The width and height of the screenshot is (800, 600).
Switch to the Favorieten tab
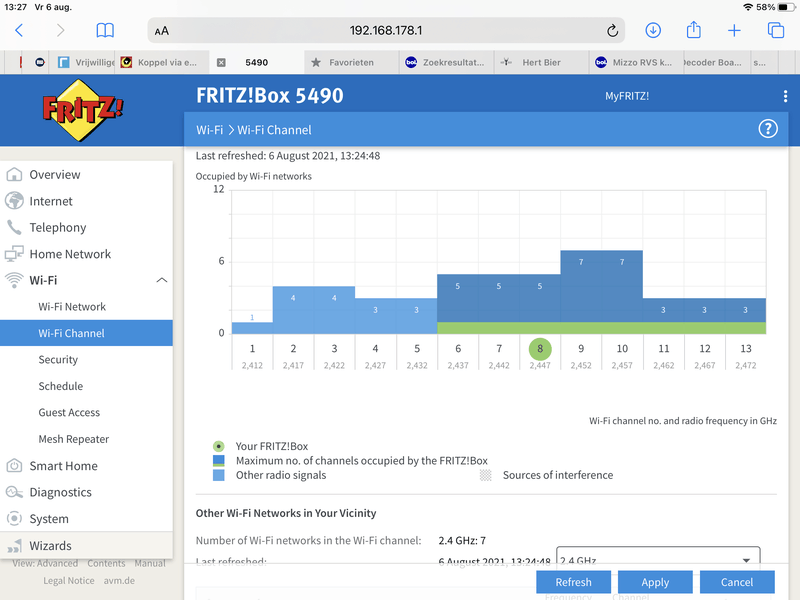(351, 62)
